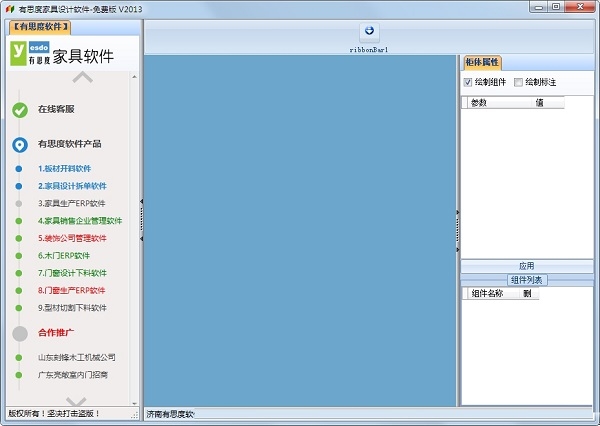Viewport: 600px width, 426px height.
Task: Click the ribbonBar1 blue arrow icon
Action: point(369,31)
